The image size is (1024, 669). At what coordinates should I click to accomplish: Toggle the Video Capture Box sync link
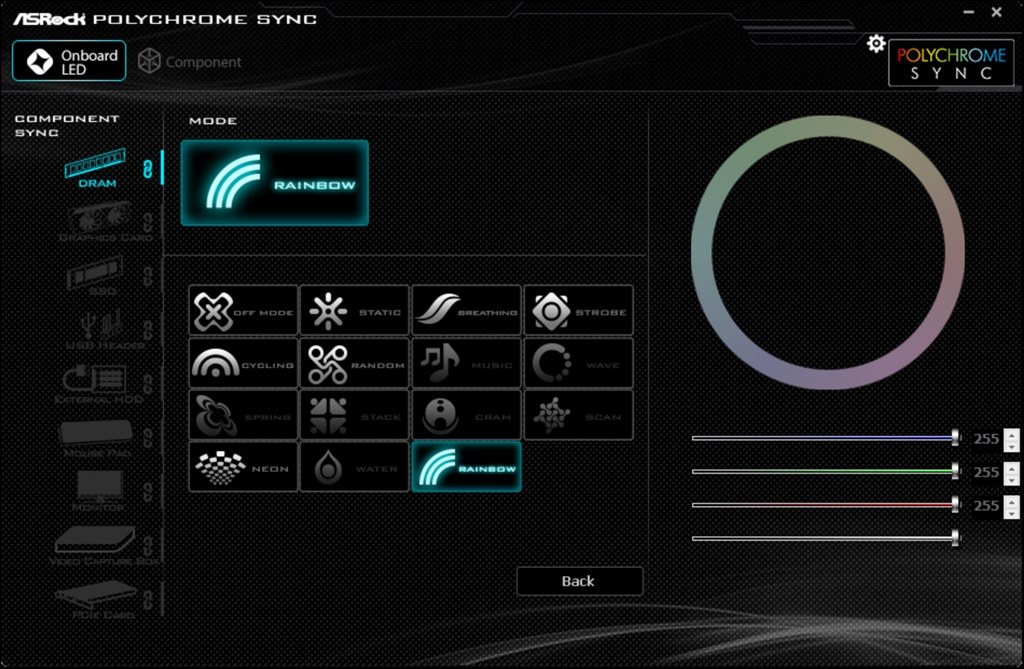[x=148, y=546]
